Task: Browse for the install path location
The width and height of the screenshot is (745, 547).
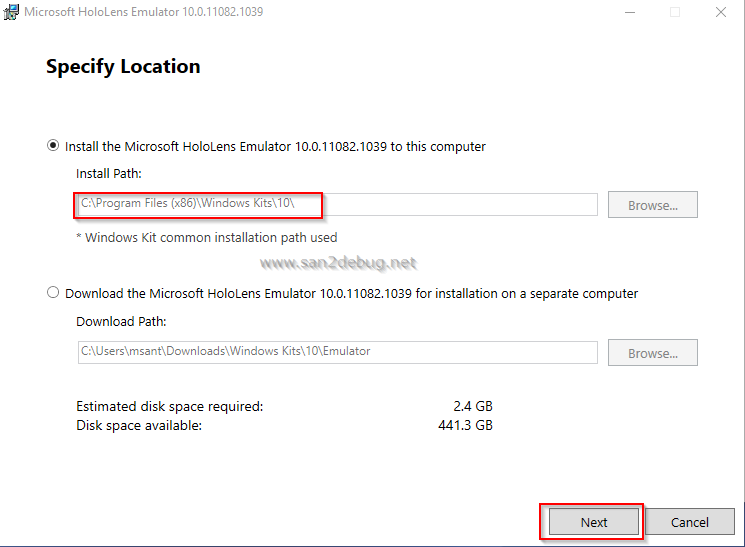Action: point(652,205)
